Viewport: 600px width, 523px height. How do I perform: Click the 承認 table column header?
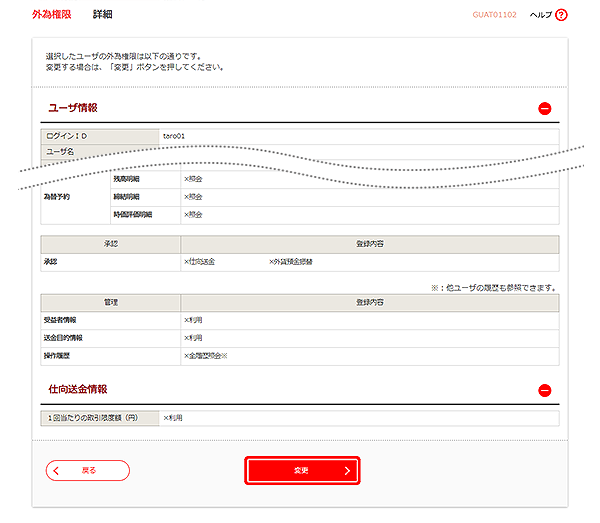[x=111, y=244]
